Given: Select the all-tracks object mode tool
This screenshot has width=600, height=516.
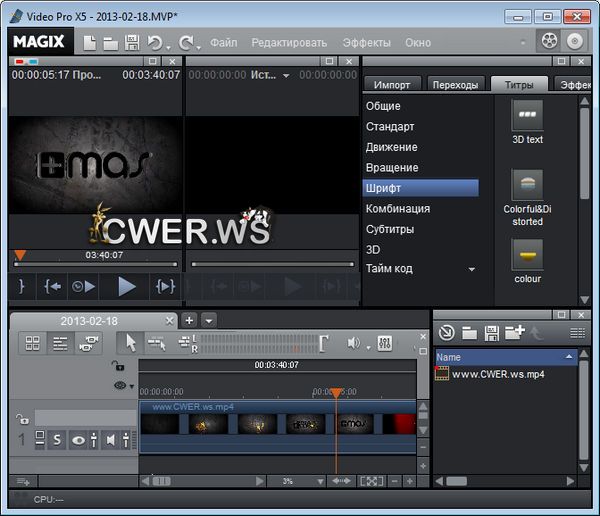Looking at the screenshot, I should click(x=183, y=343).
